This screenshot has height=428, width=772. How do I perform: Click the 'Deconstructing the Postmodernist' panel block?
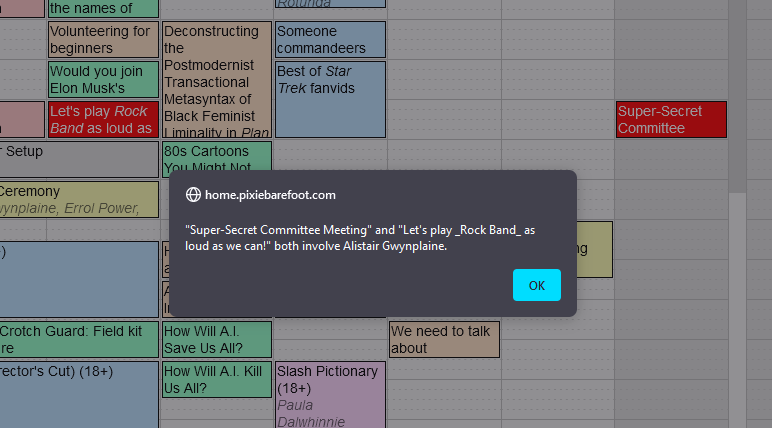[x=217, y=80]
